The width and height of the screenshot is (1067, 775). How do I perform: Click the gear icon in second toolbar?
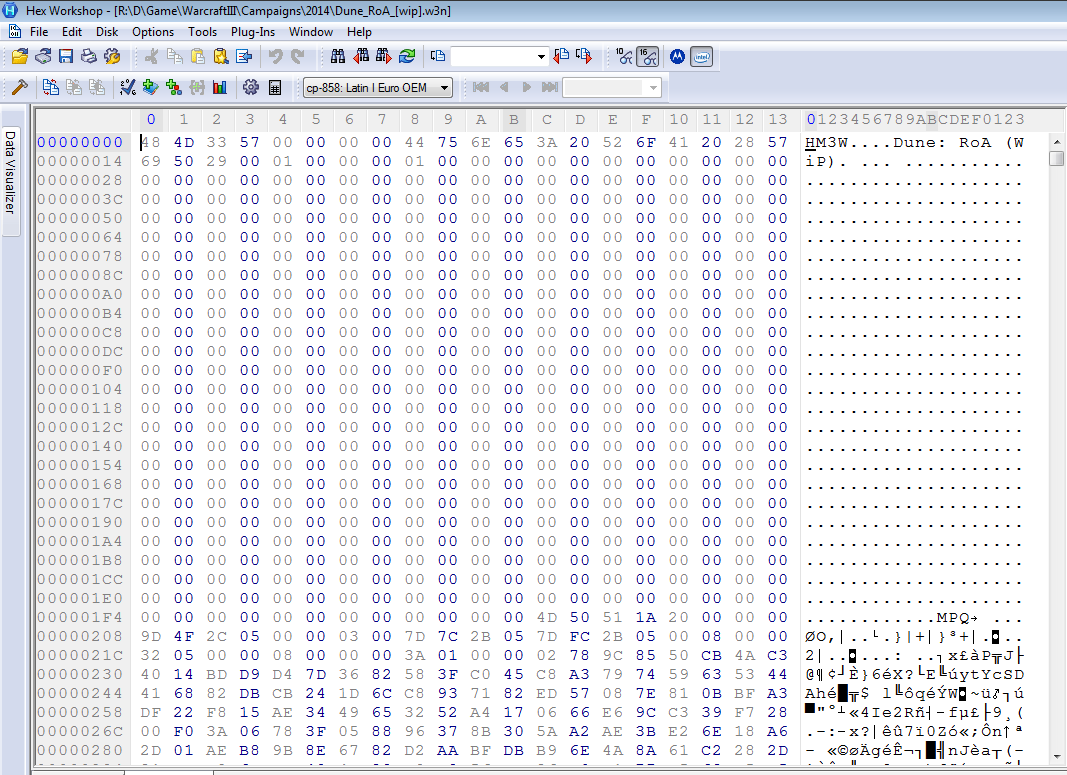pos(250,87)
